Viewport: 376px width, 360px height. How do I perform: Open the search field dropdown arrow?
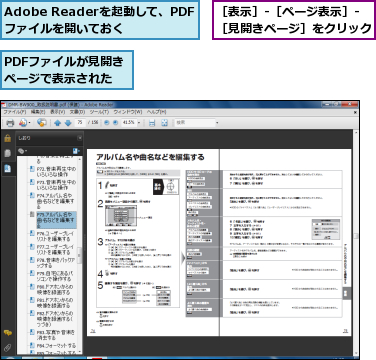pos(217,123)
